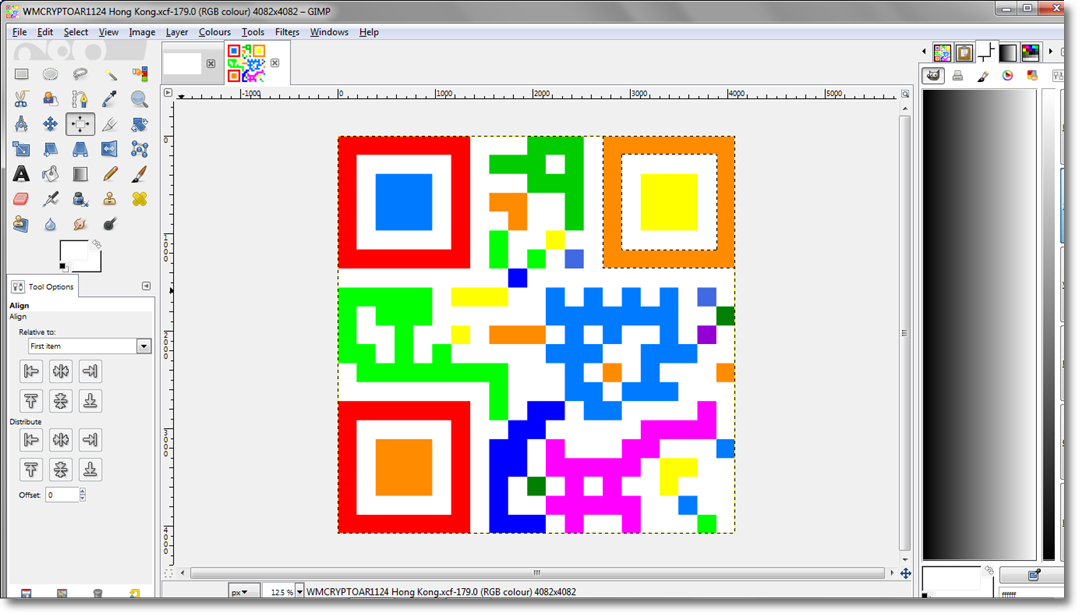
Task: Pick the Pencil tool
Action: click(x=110, y=174)
